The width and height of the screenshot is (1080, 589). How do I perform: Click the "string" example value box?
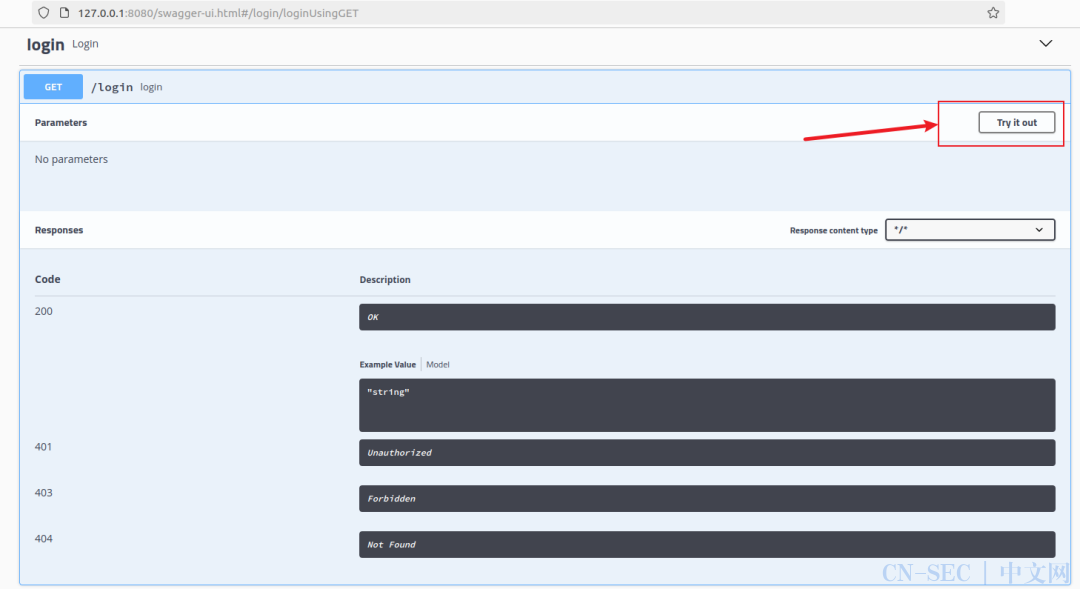(707, 405)
